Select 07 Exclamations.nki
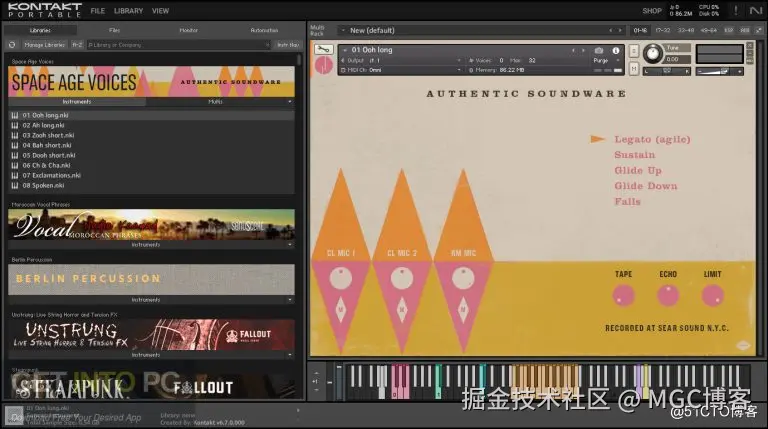This screenshot has height=429, width=768. click(x=151, y=175)
